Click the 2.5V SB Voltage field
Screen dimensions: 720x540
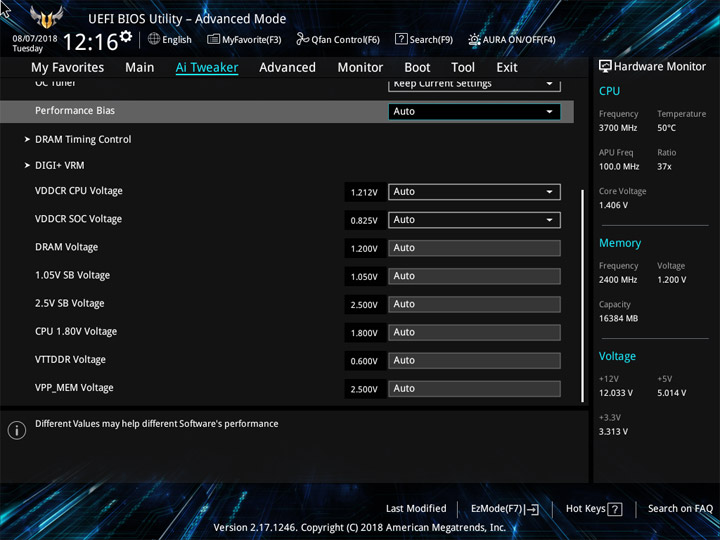[474, 304]
